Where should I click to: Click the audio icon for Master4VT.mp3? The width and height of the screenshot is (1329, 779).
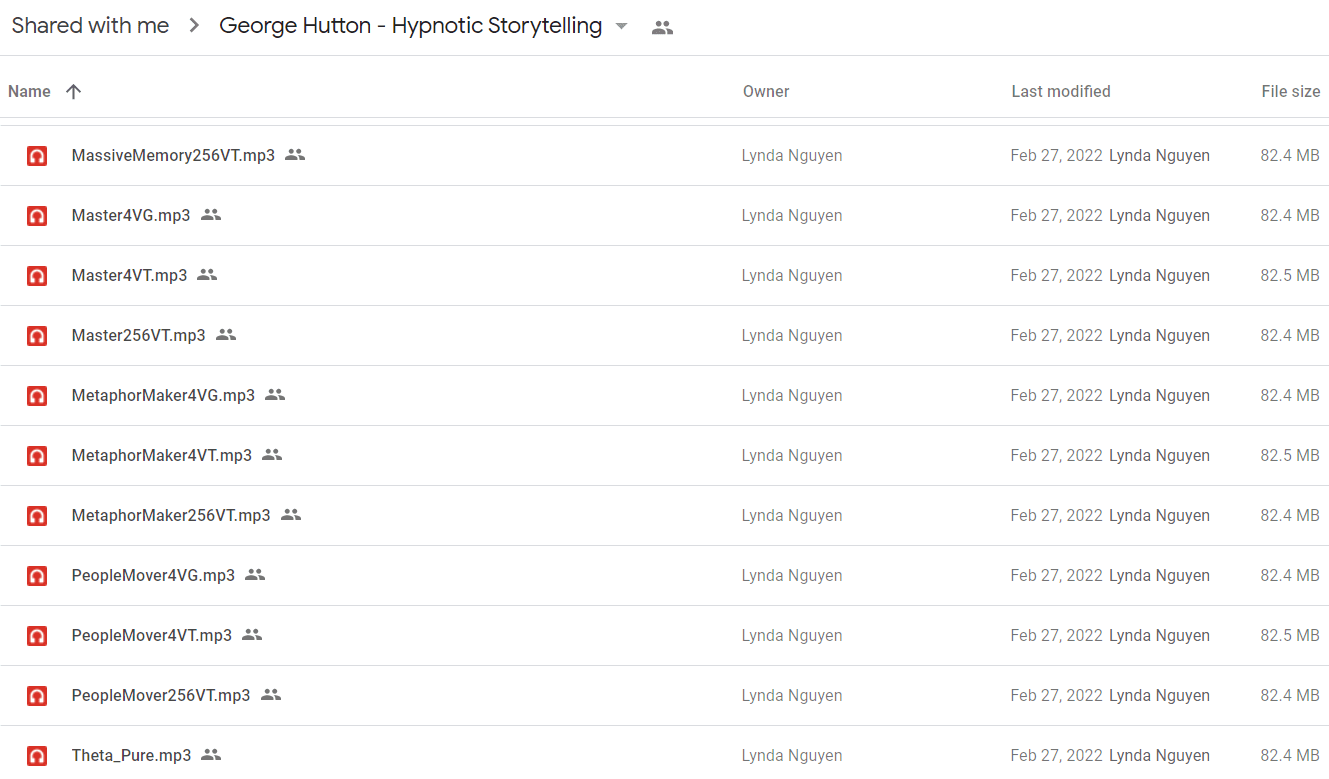pos(37,276)
